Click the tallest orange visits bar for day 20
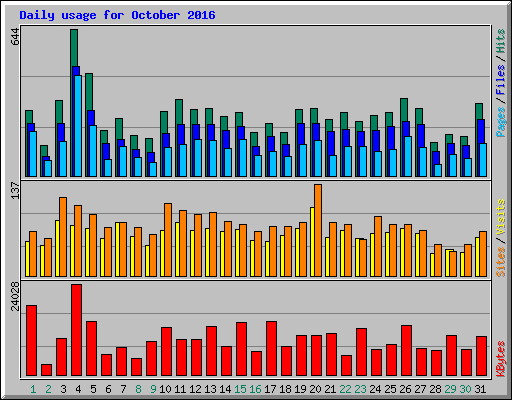The width and height of the screenshot is (512, 400). [x=318, y=230]
